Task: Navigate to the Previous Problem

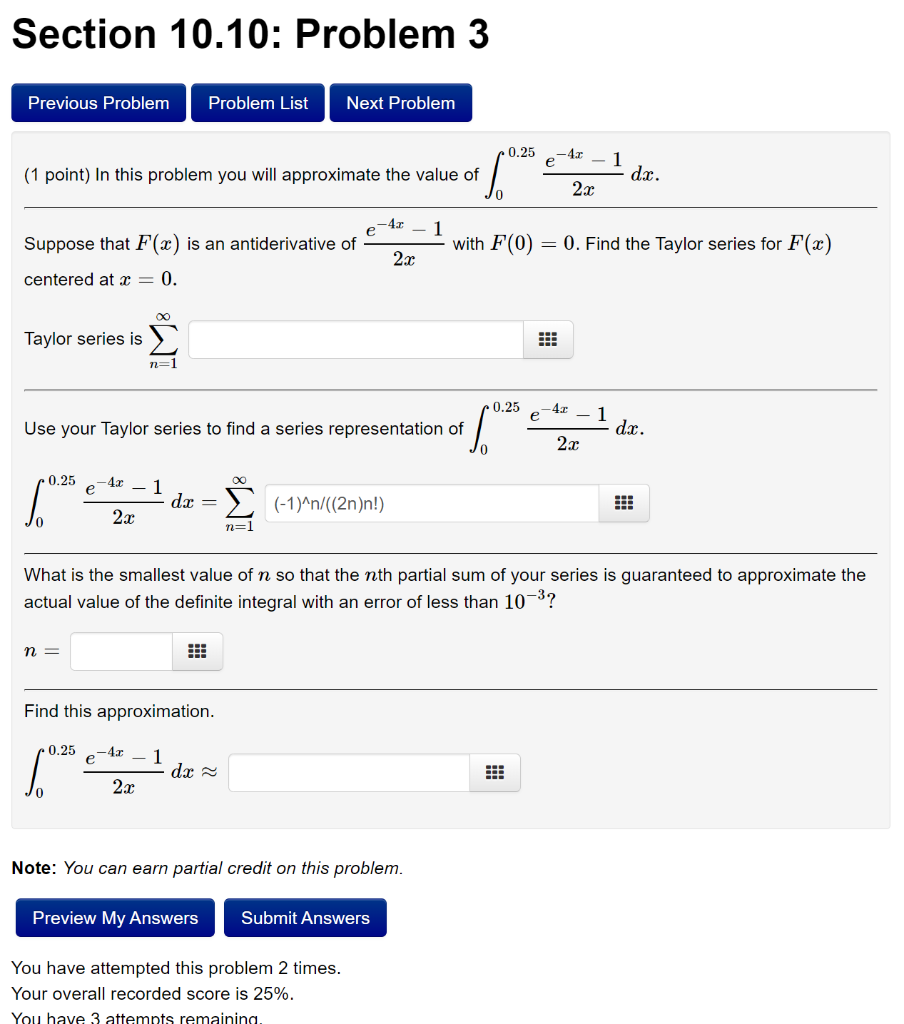Action: coord(97,102)
